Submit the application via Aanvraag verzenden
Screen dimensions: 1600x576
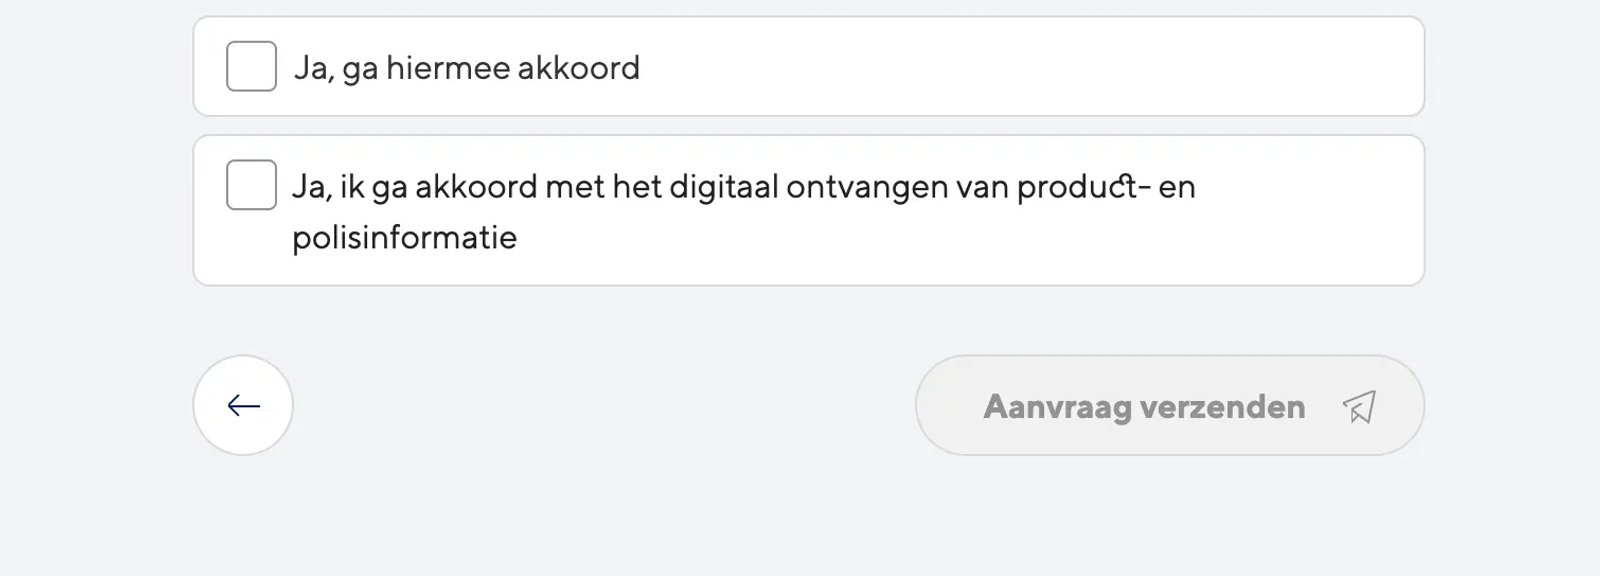point(1168,406)
